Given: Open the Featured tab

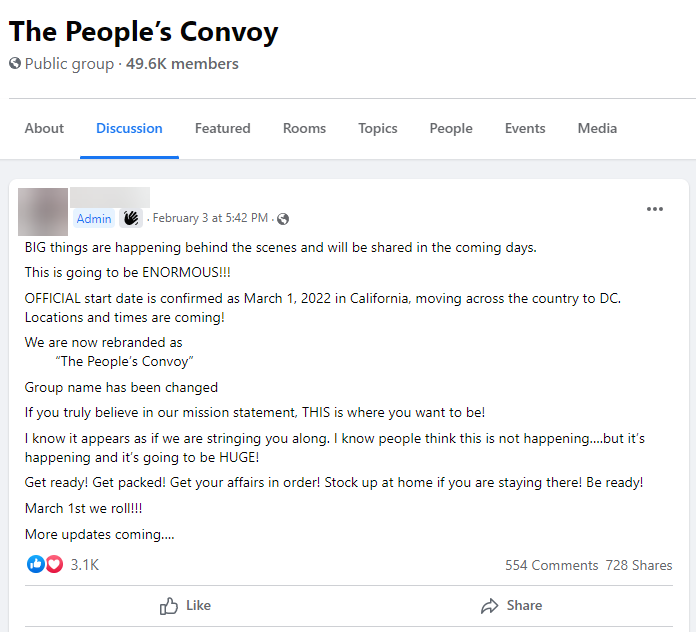Looking at the screenshot, I should [x=223, y=128].
